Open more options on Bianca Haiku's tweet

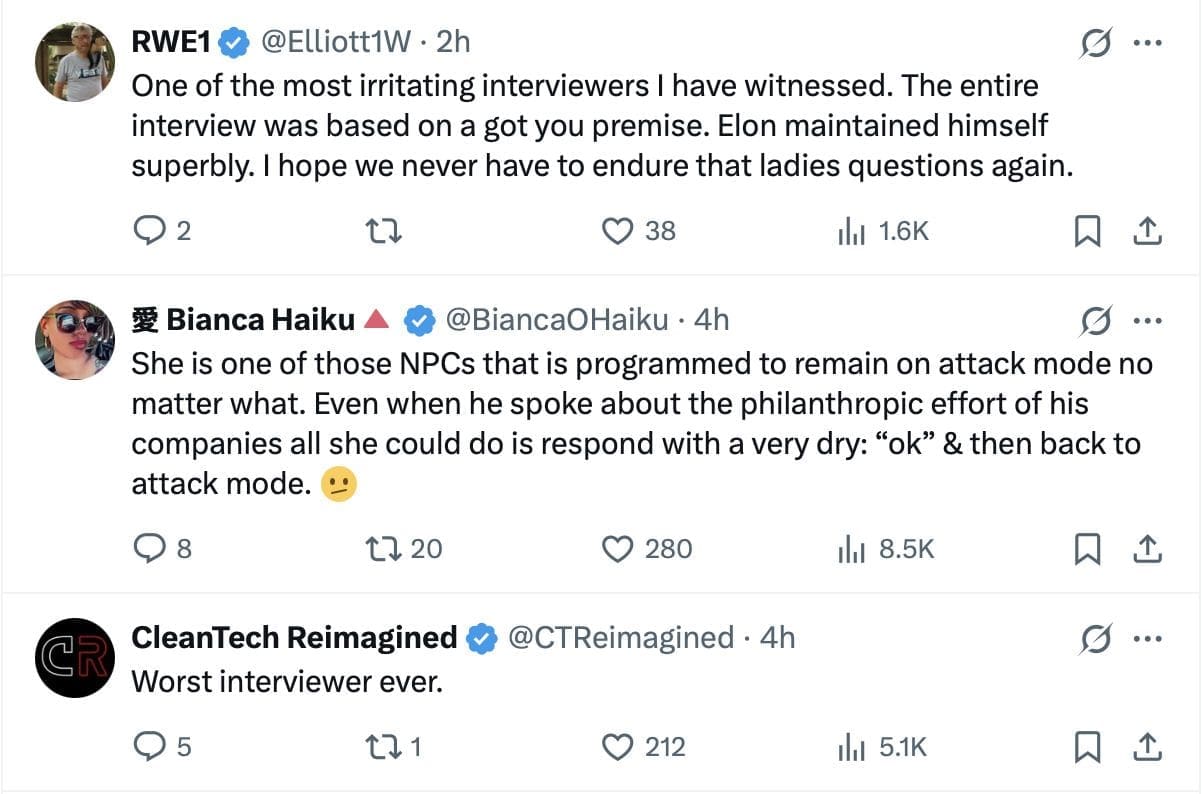click(1147, 321)
